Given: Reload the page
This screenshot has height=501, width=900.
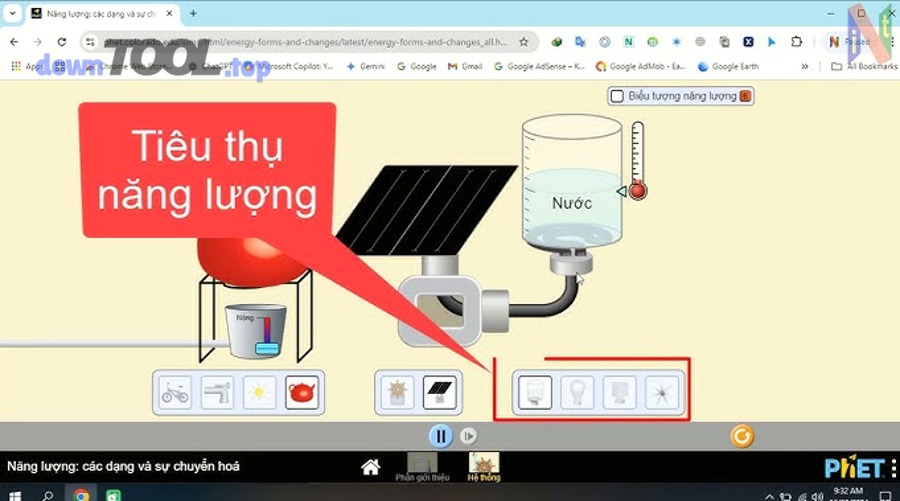Looking at the screenshot, I should point(61,42).
